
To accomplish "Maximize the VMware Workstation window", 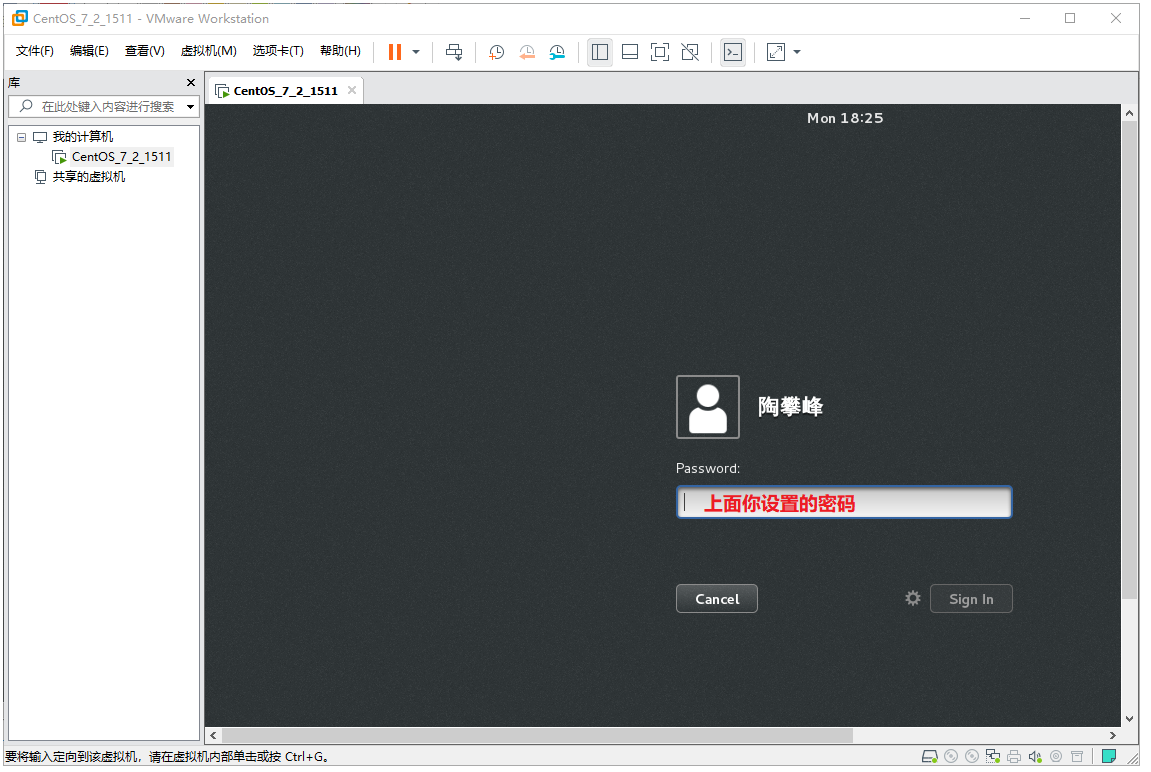I will click(1070, 18).
